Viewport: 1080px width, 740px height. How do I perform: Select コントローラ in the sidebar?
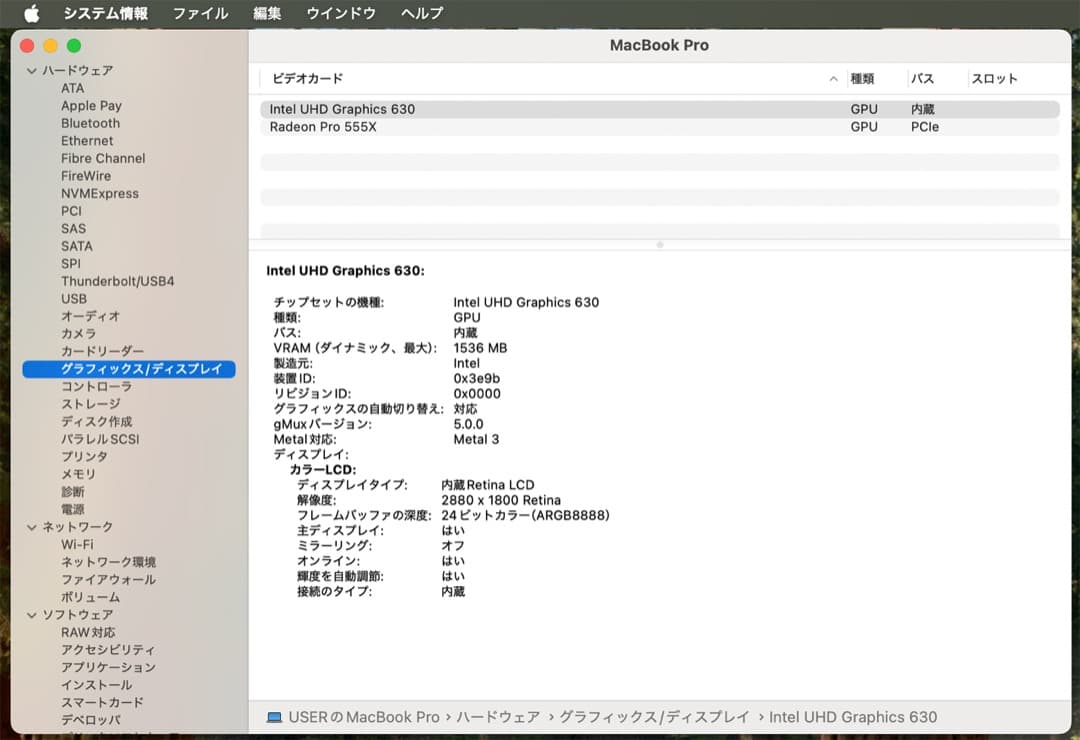coord(96,387)
